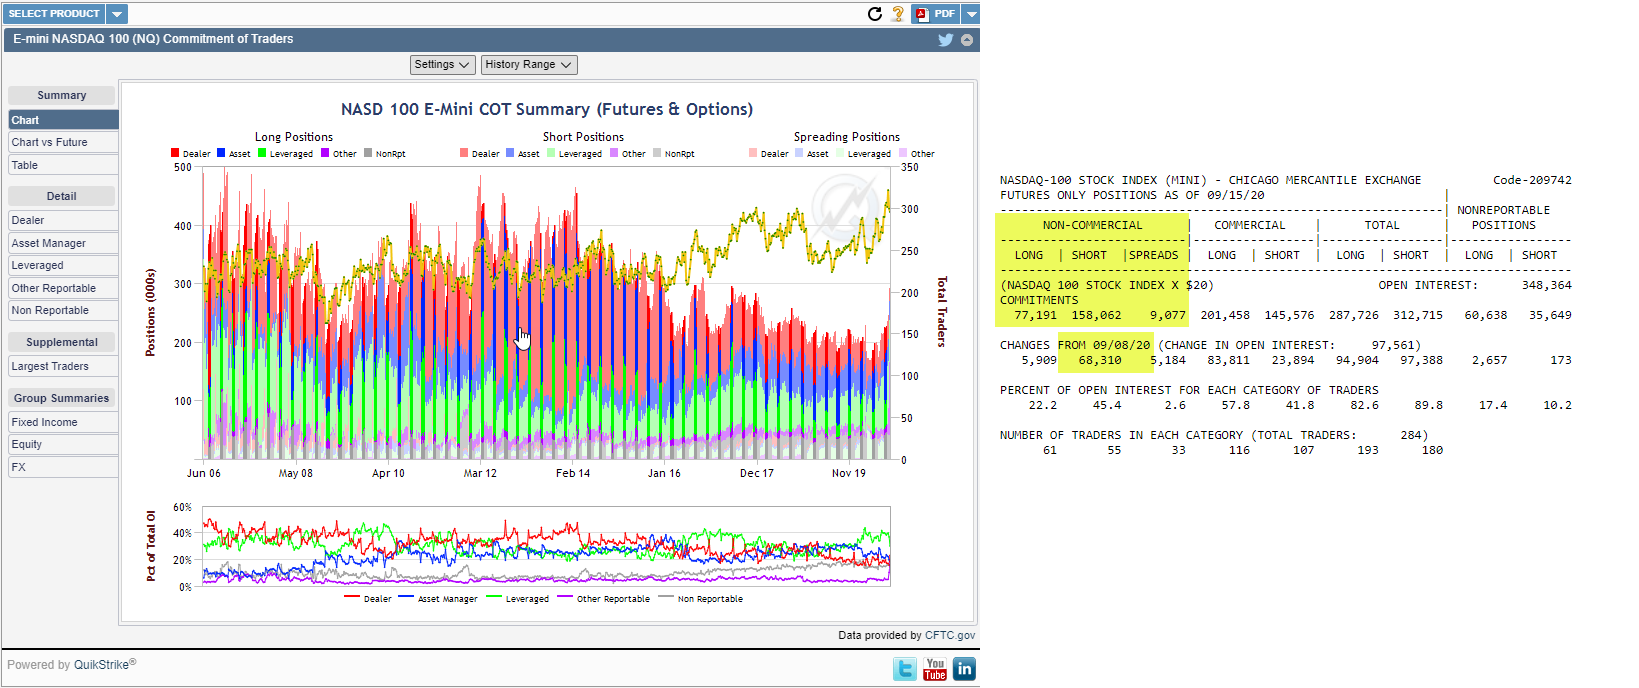This screenshot has height=688, width=1639.
Task: Click the Summary section header
Action: click(62, 96)
